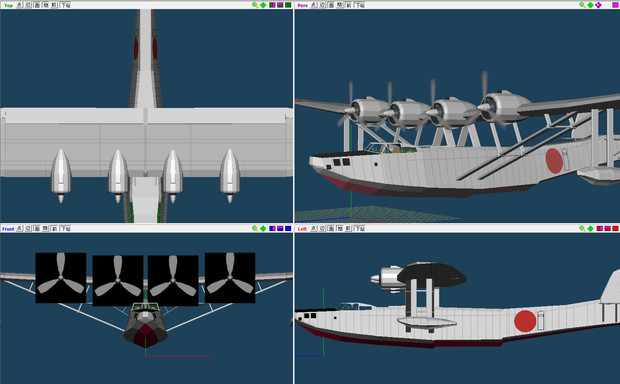Toggle line display button in Left view
Viewport: 620px width, 384px height.
click(322, 229)
